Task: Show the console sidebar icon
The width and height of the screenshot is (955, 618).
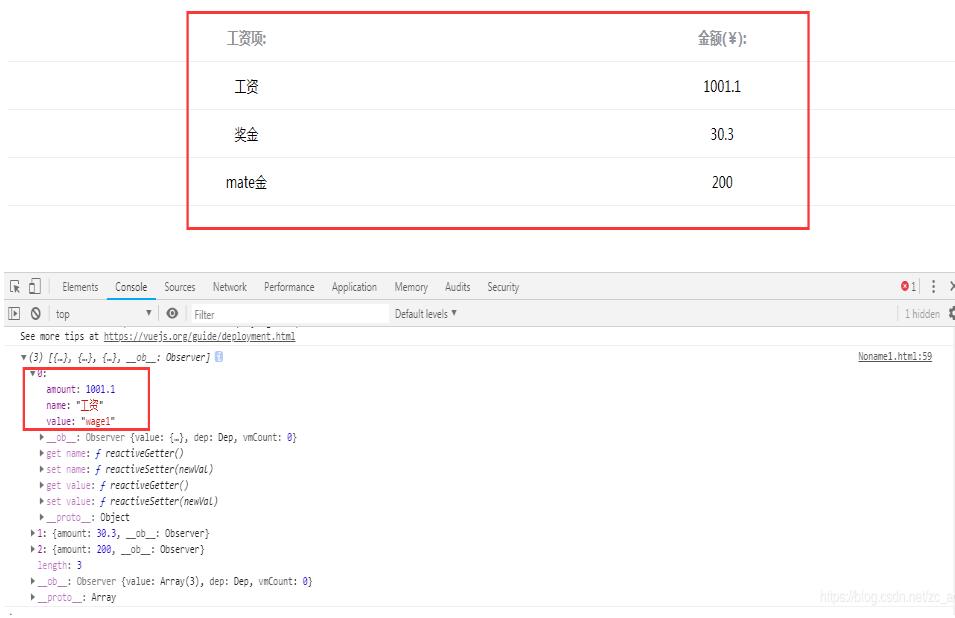Action: [14, 314]
